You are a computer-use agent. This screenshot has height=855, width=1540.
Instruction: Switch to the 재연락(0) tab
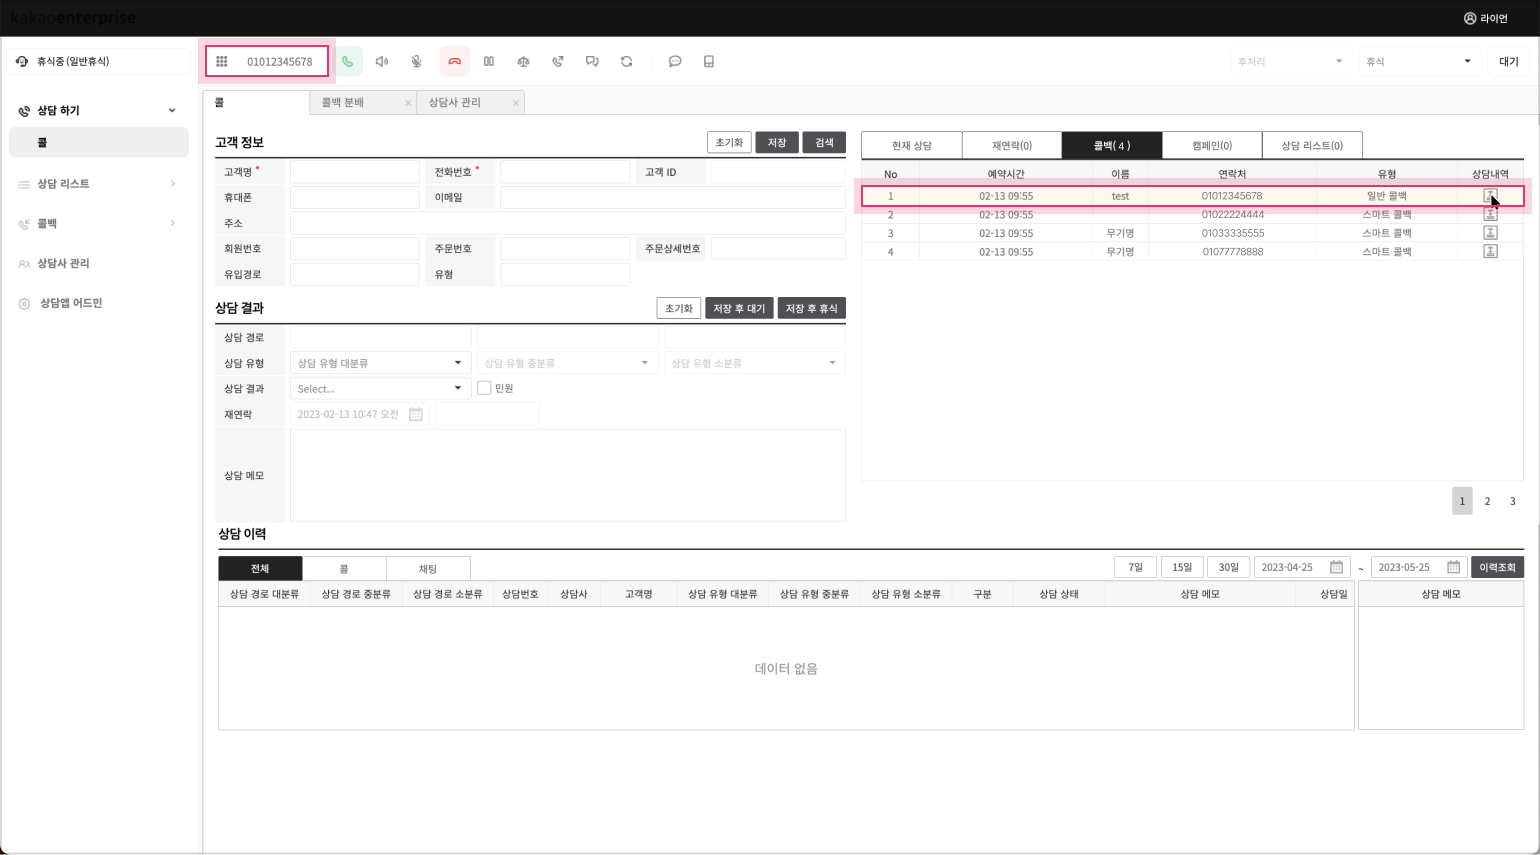pyautogui.click(x=1011, y=146)
